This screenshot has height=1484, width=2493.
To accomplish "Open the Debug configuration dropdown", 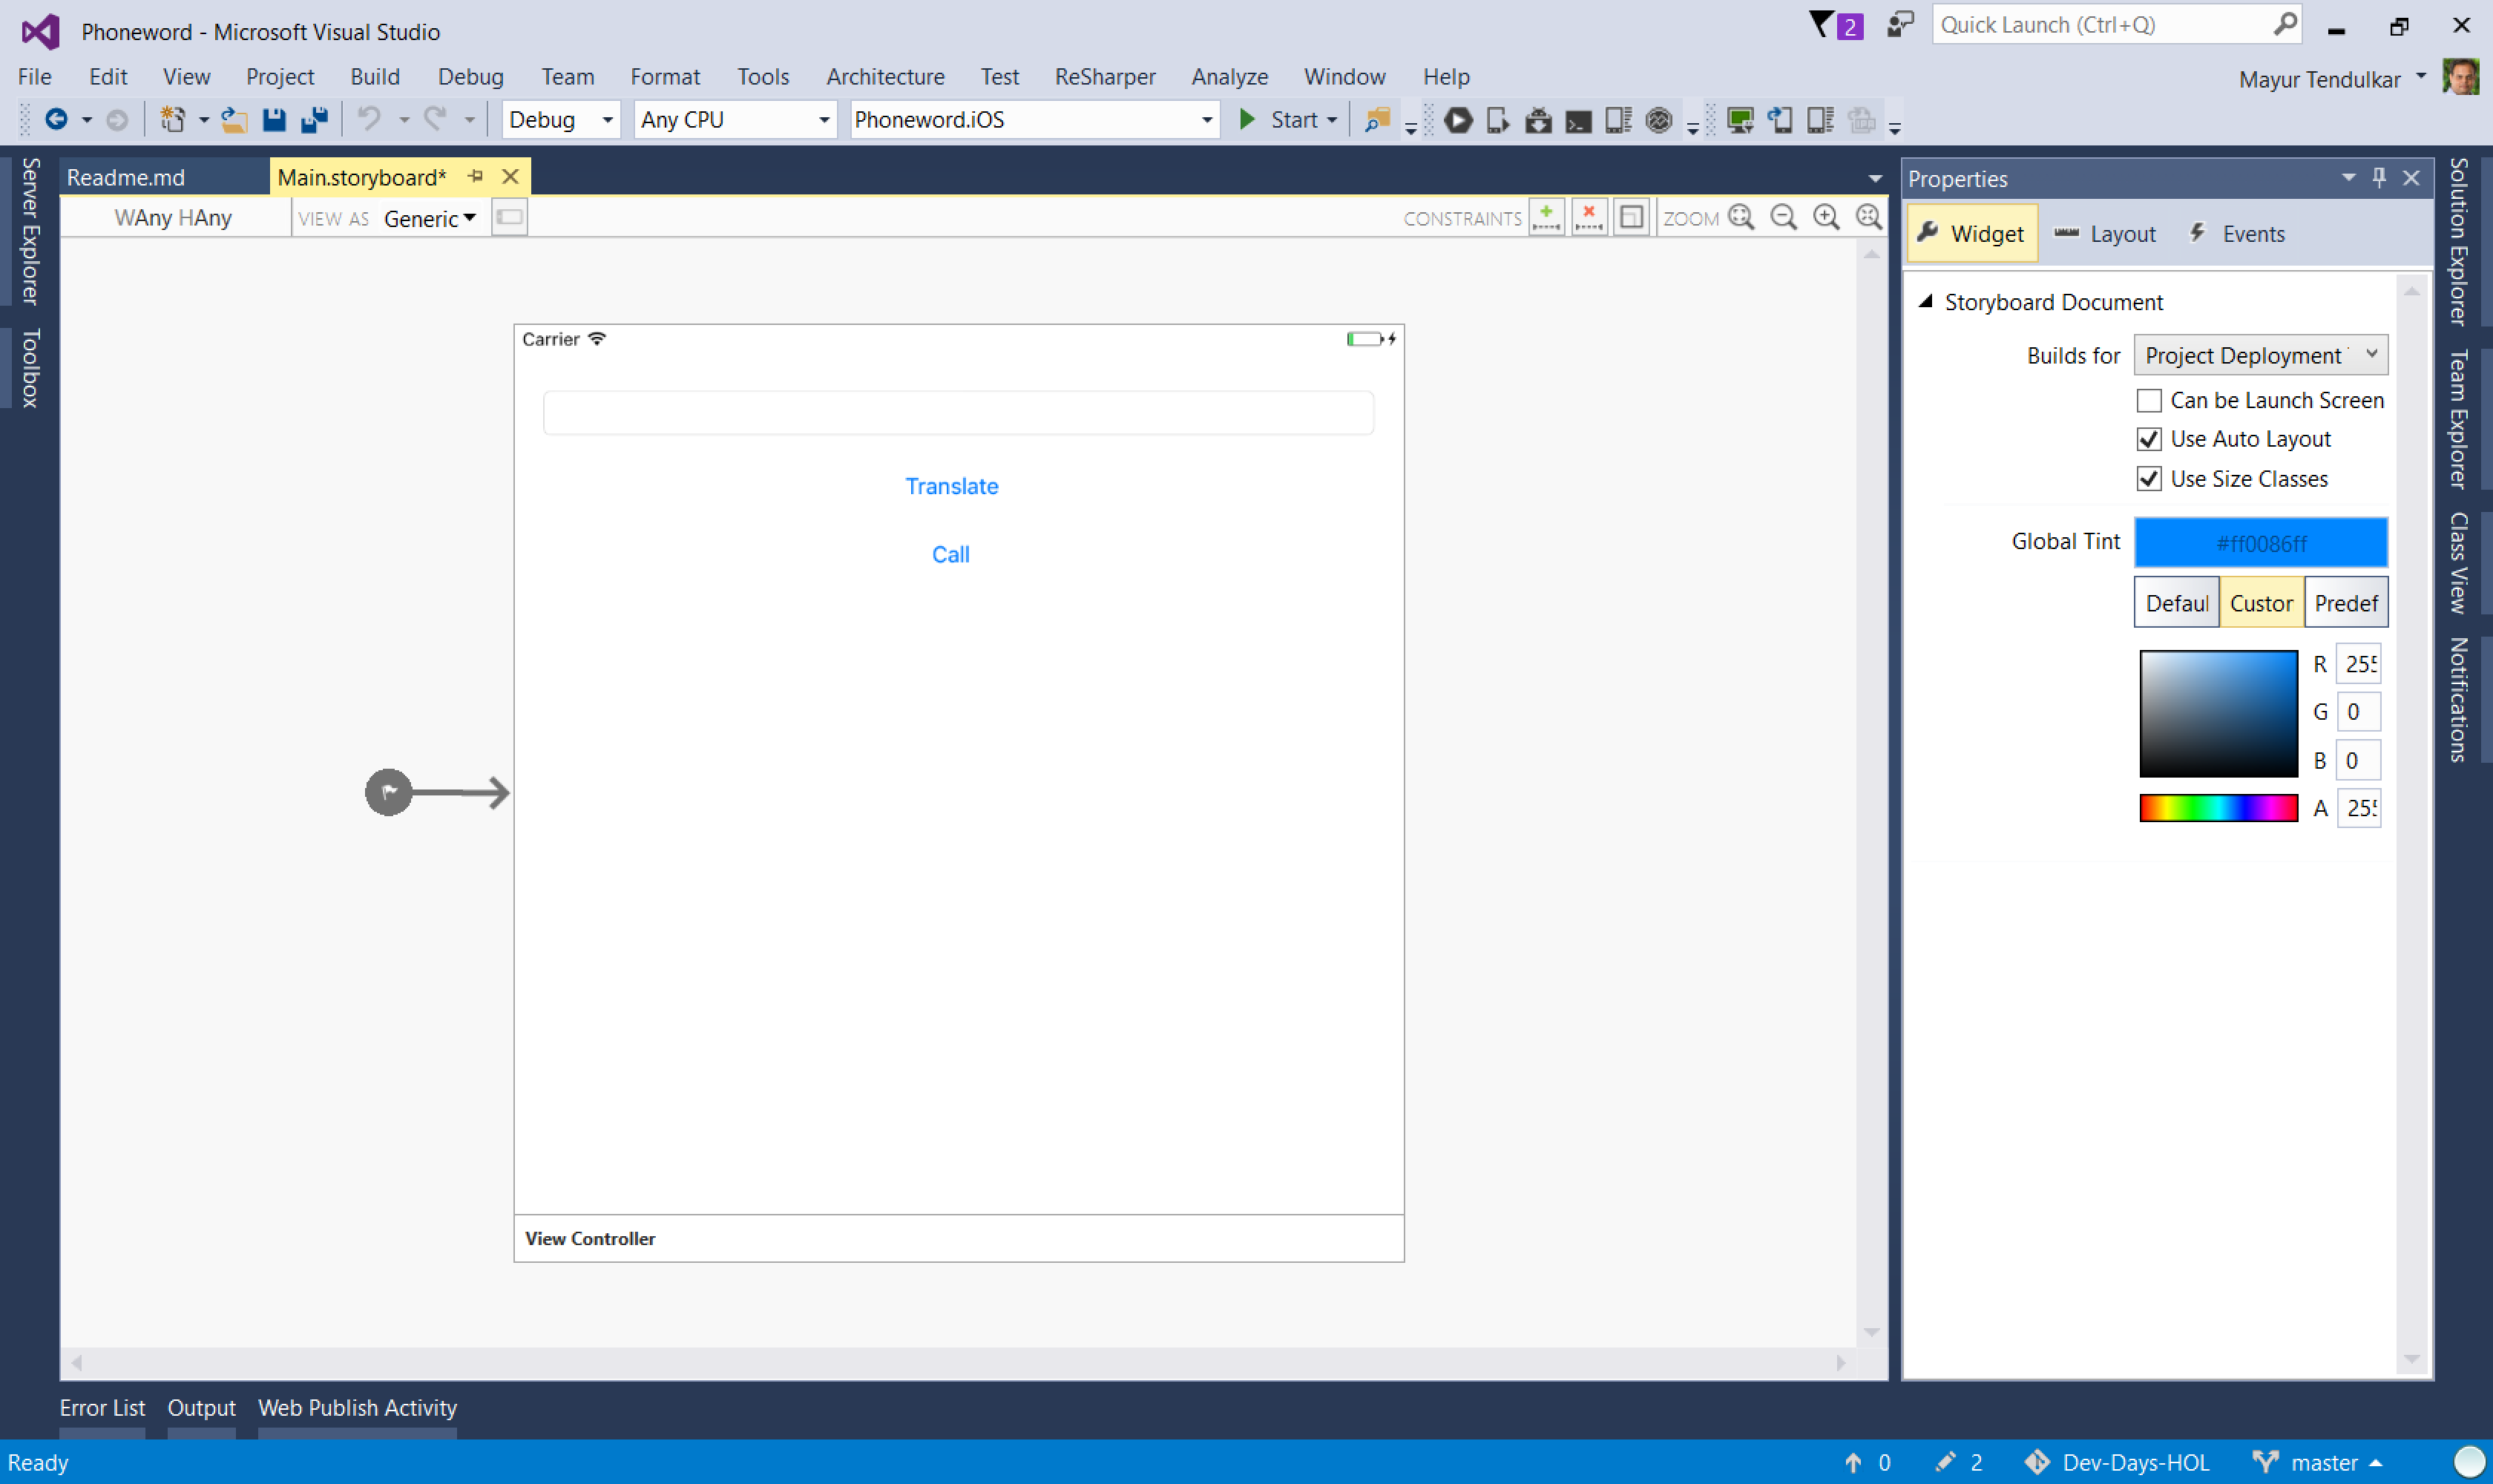I will click(x=561, y=120).
